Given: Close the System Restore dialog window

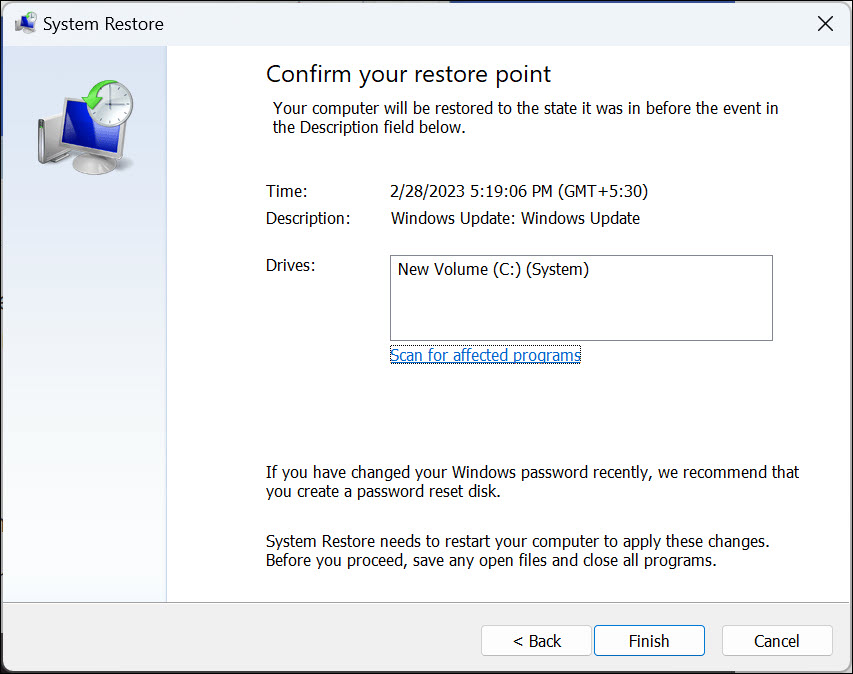Looking at the screenshot, I should [825, 24].
